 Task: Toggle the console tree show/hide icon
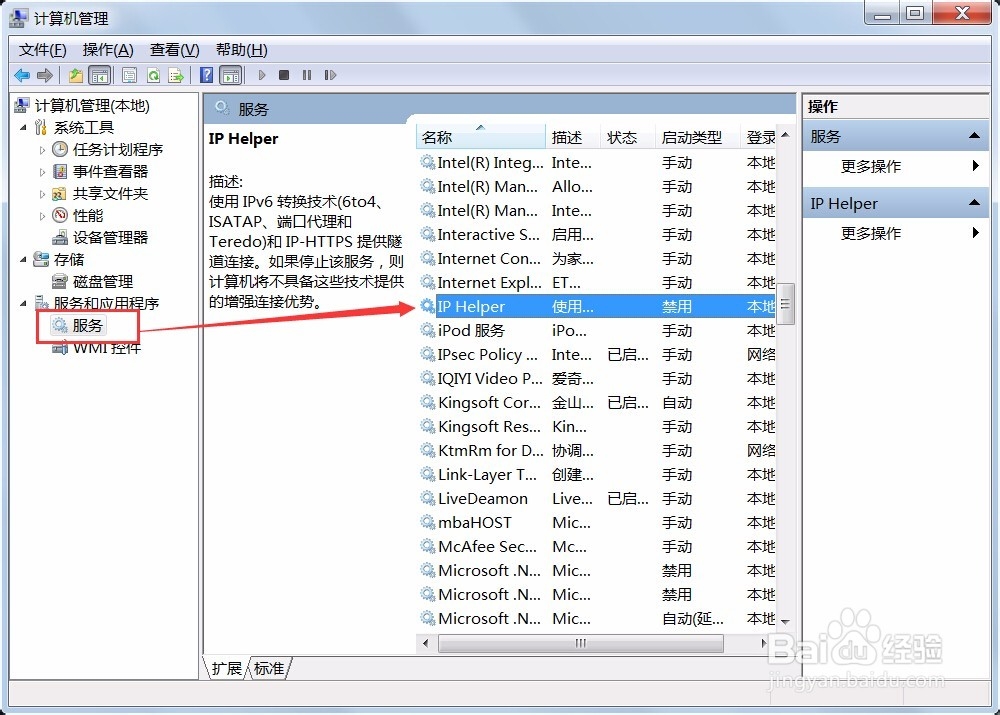(x=101, y=75)
